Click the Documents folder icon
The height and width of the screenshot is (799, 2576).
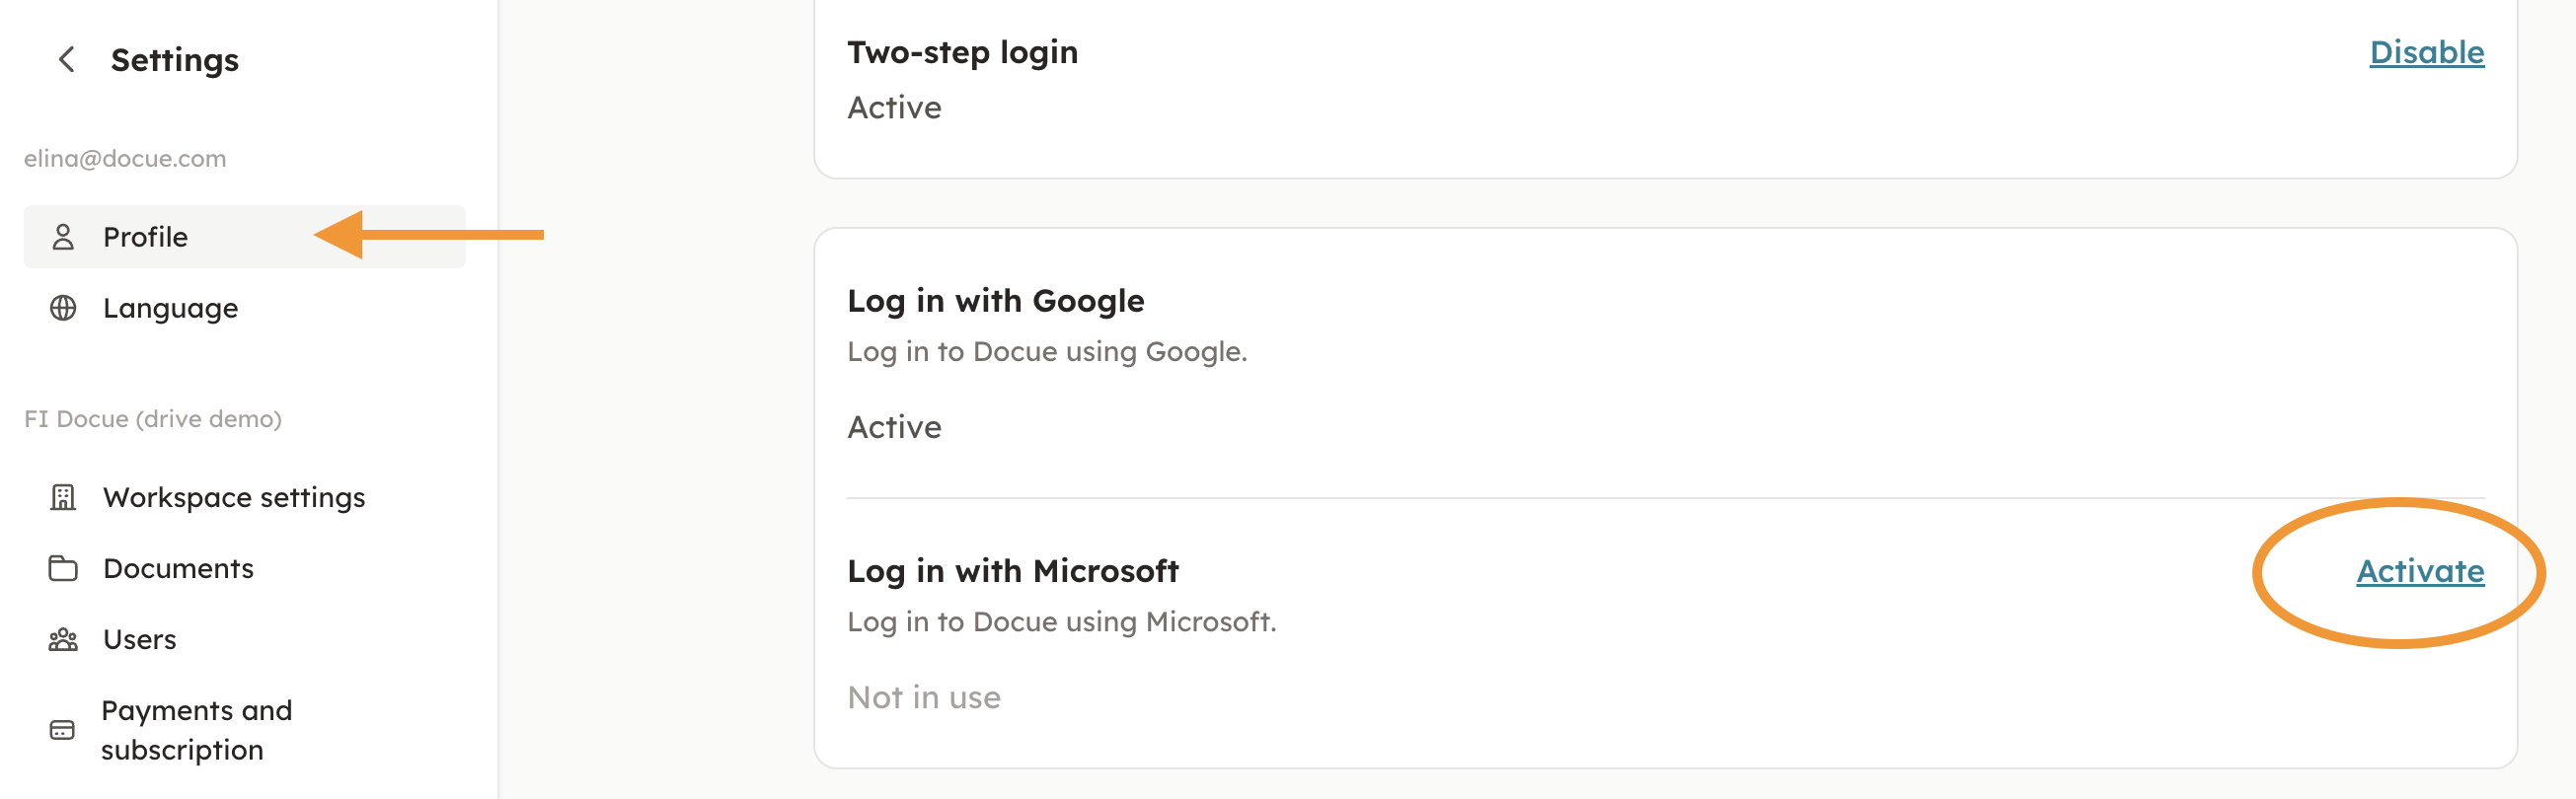(x=63, y=568)
